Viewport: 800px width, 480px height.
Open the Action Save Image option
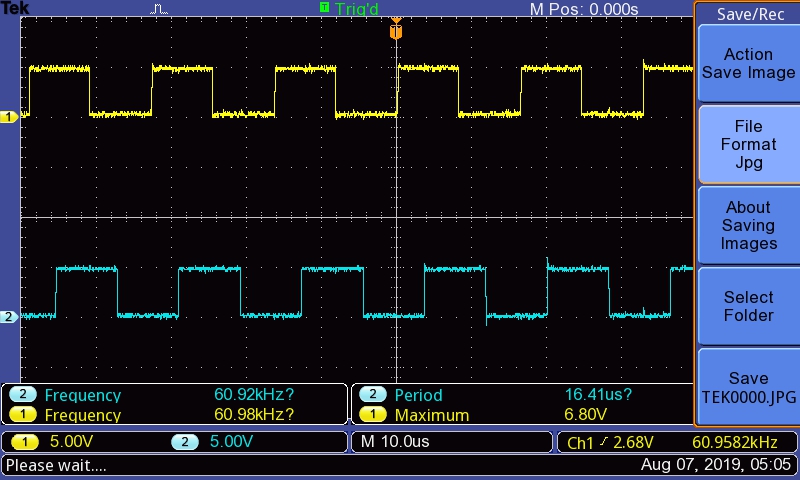tap(747, 64)
